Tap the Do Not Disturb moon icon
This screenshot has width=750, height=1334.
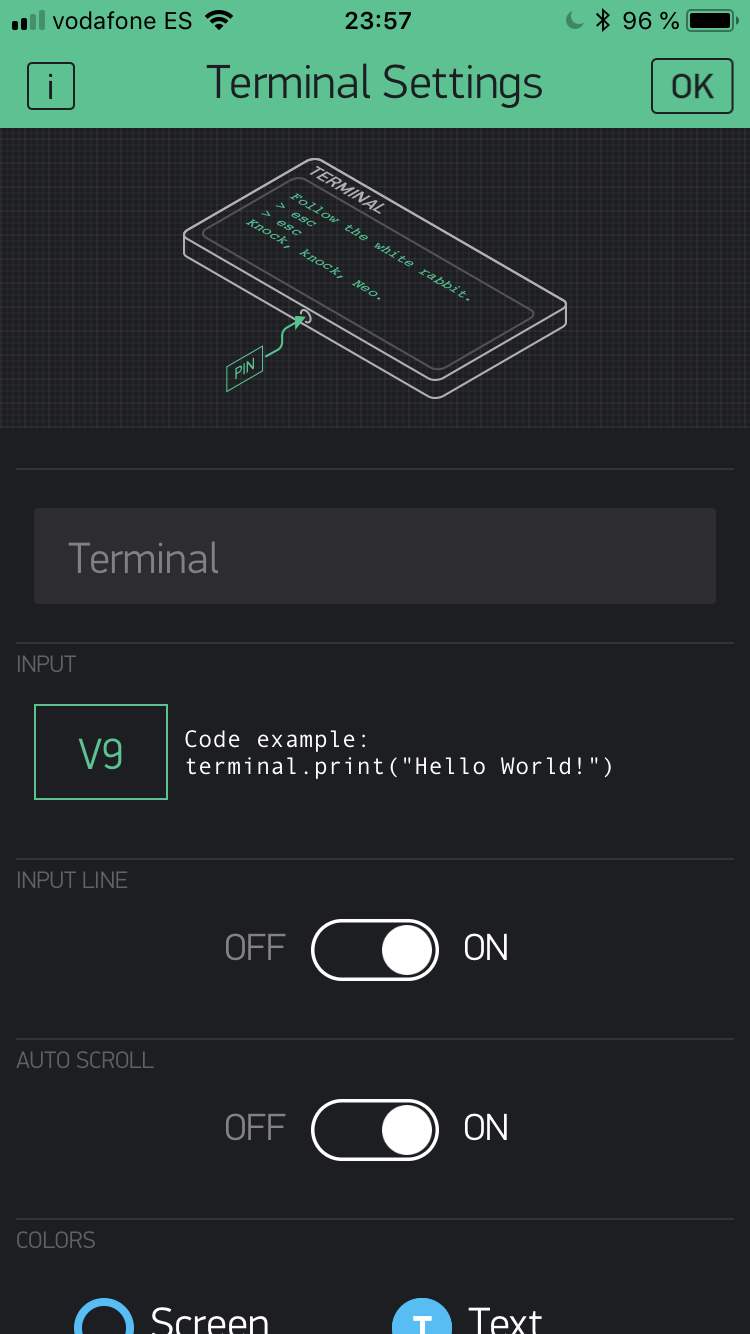574,21
